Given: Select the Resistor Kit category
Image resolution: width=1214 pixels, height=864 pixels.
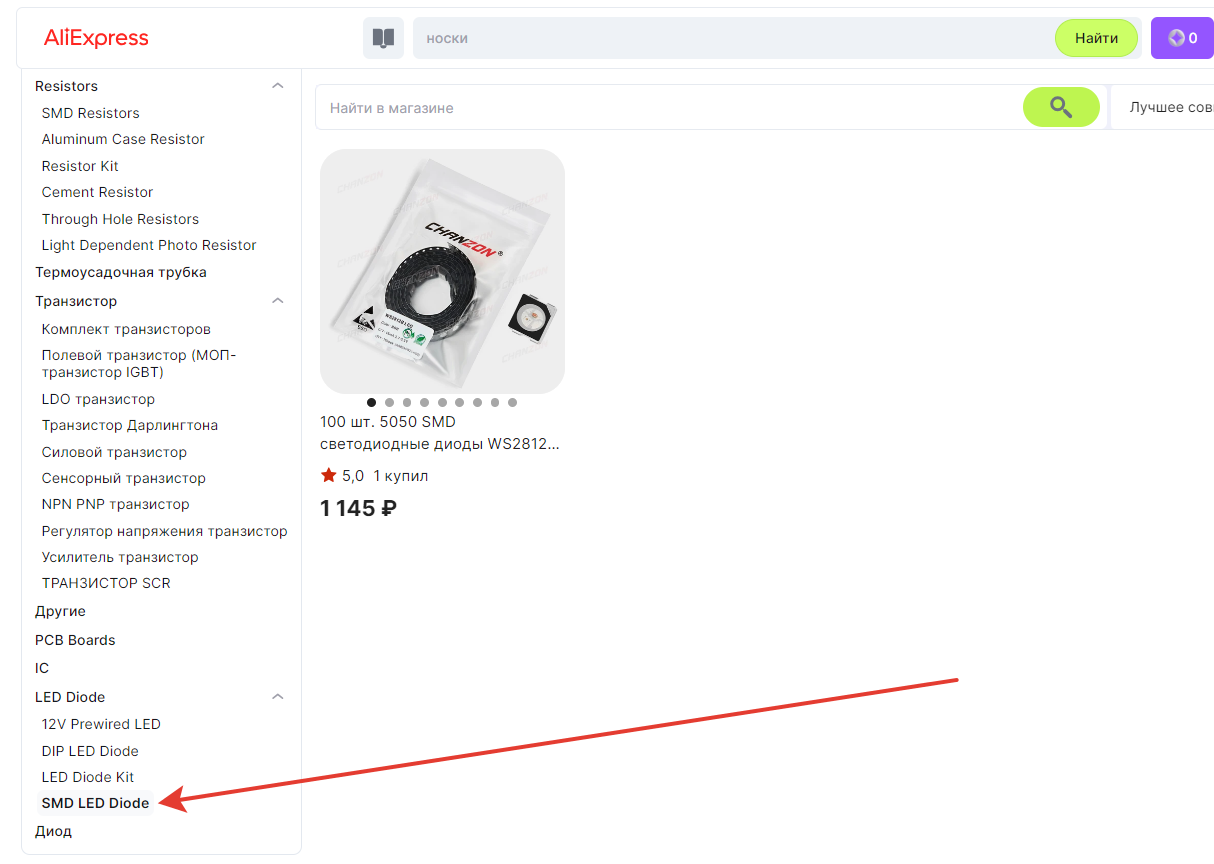Looking at the screenshot, I should (80, 166).
